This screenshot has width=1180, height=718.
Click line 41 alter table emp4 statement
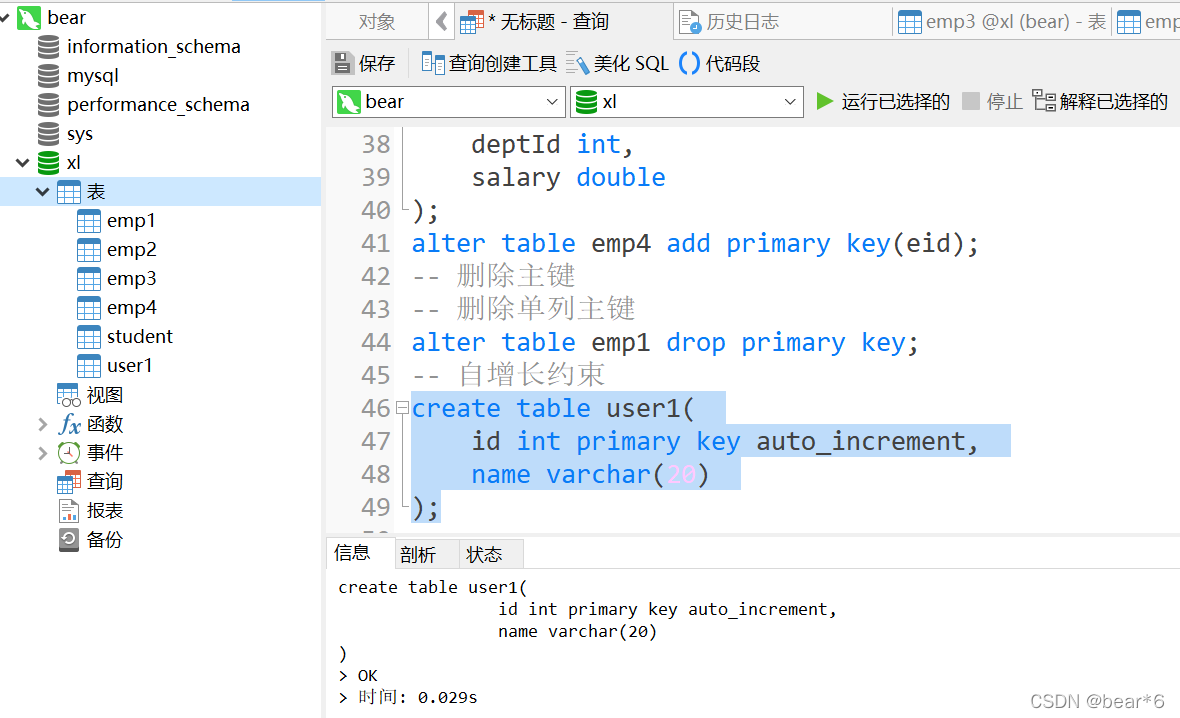(x=695, y=243)
